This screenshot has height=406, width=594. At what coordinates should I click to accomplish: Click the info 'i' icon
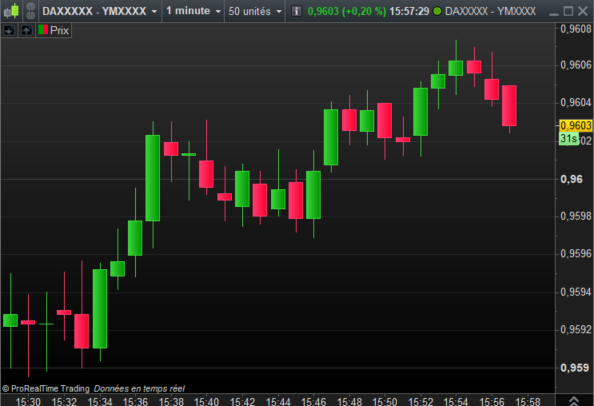296,11
